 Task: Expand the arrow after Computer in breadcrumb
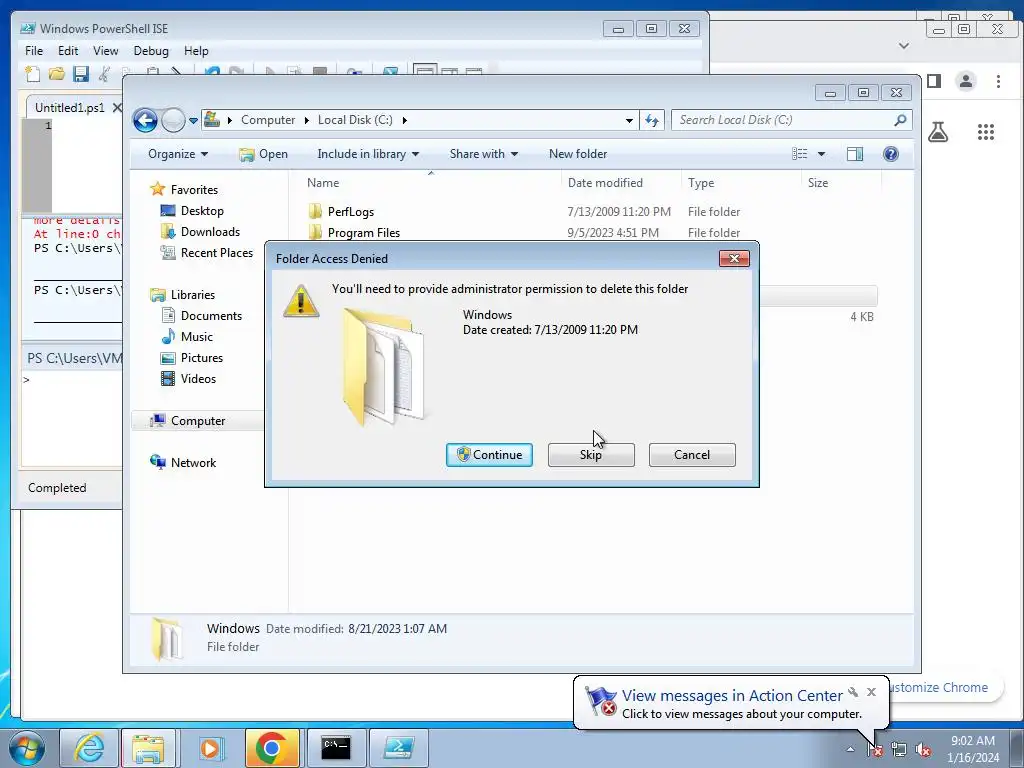tap(306, 120)
